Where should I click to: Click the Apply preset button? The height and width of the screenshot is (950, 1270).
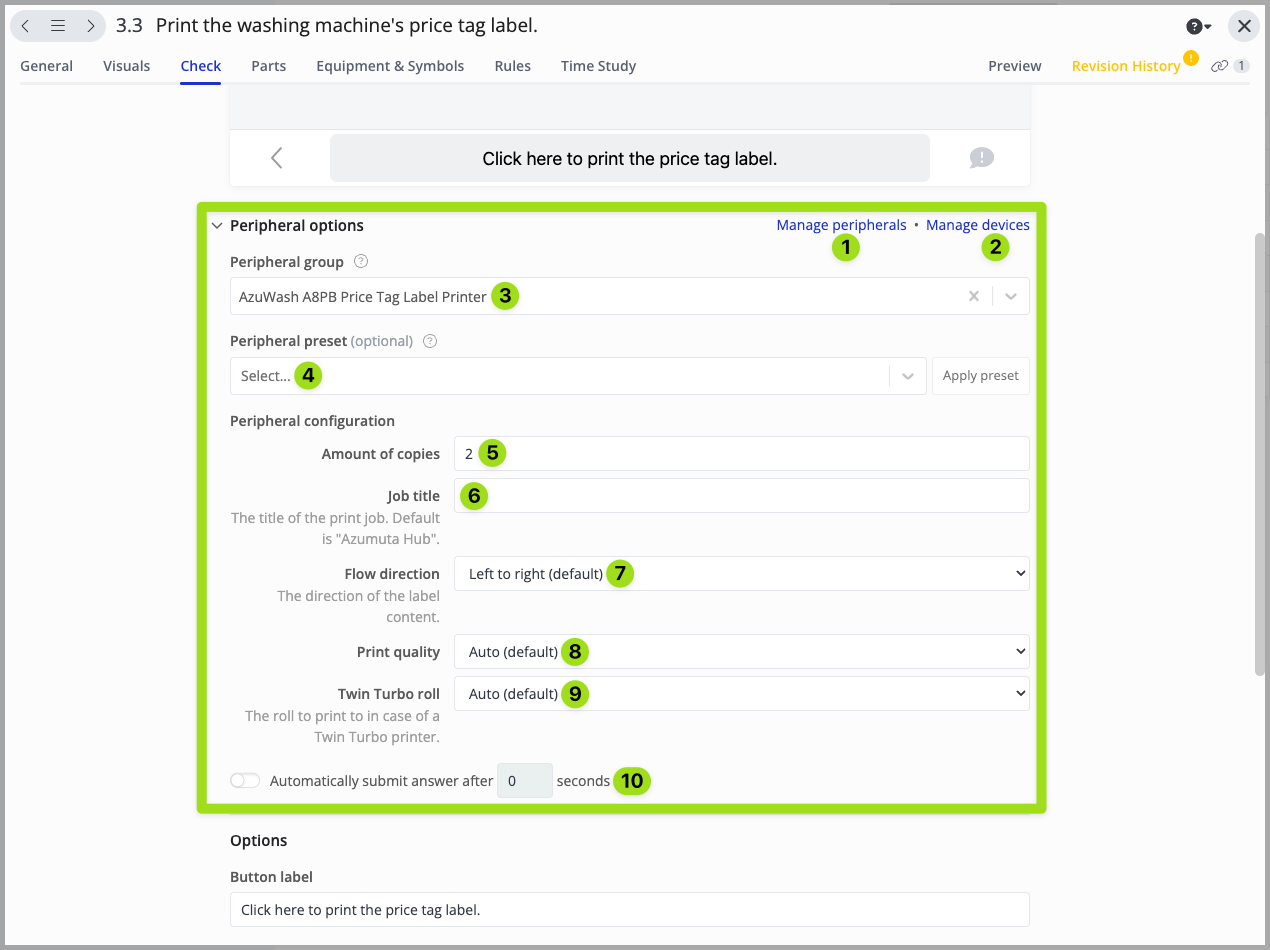pos(980,376)
